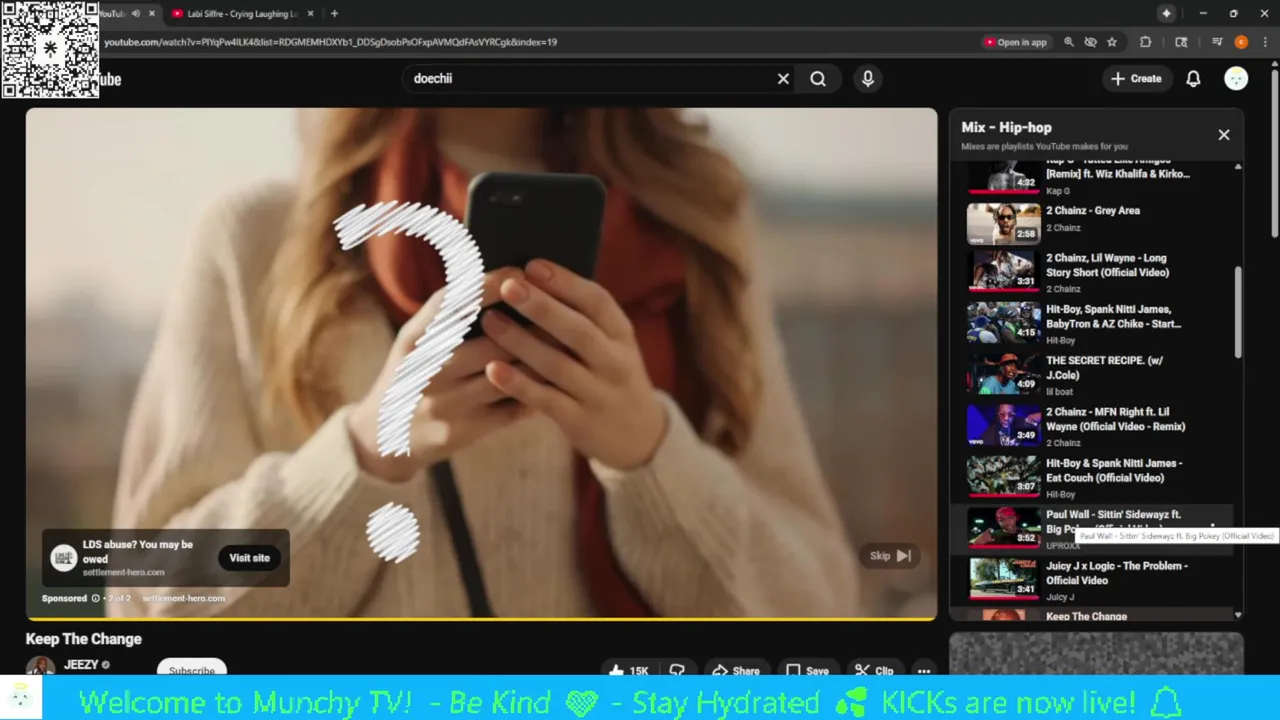Play '2 Chainz - MFN Right ft. Lil Wayne'
The width and height of the screenshot is (1280, 720).
(x=1100, y=426)
